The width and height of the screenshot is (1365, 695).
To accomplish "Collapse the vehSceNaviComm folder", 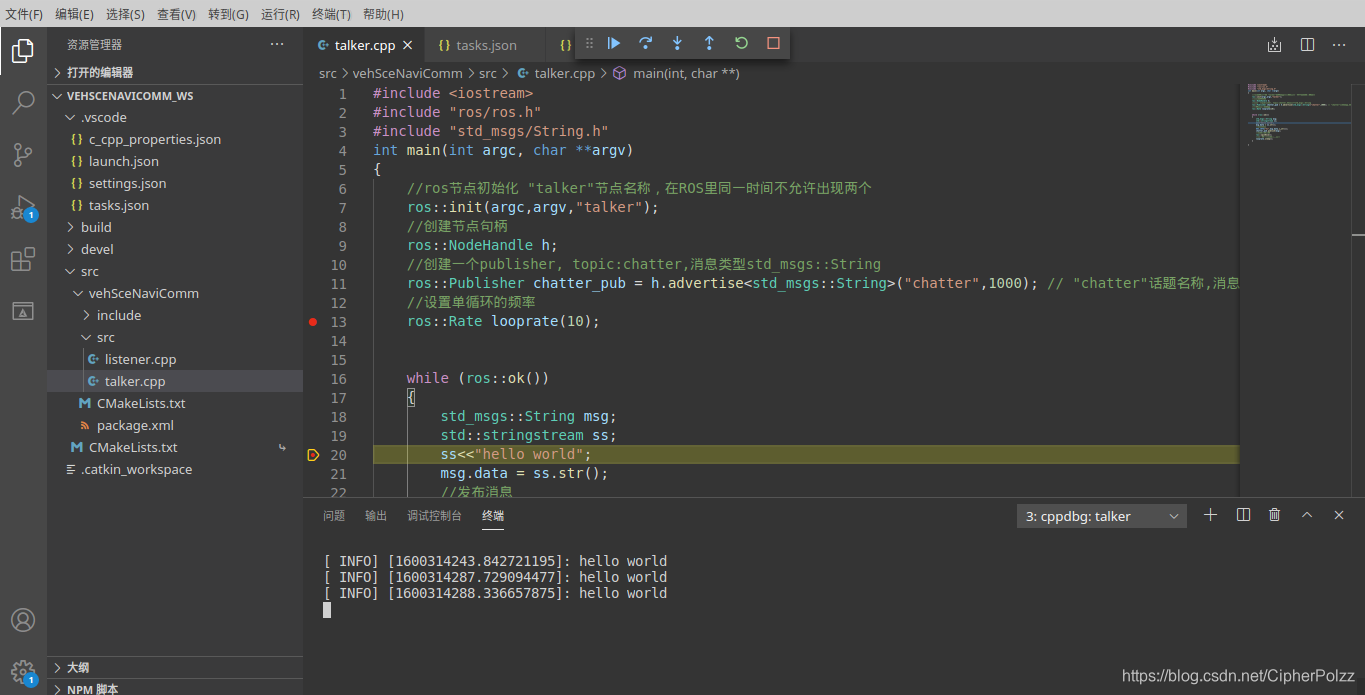I will tap(175, 294).
